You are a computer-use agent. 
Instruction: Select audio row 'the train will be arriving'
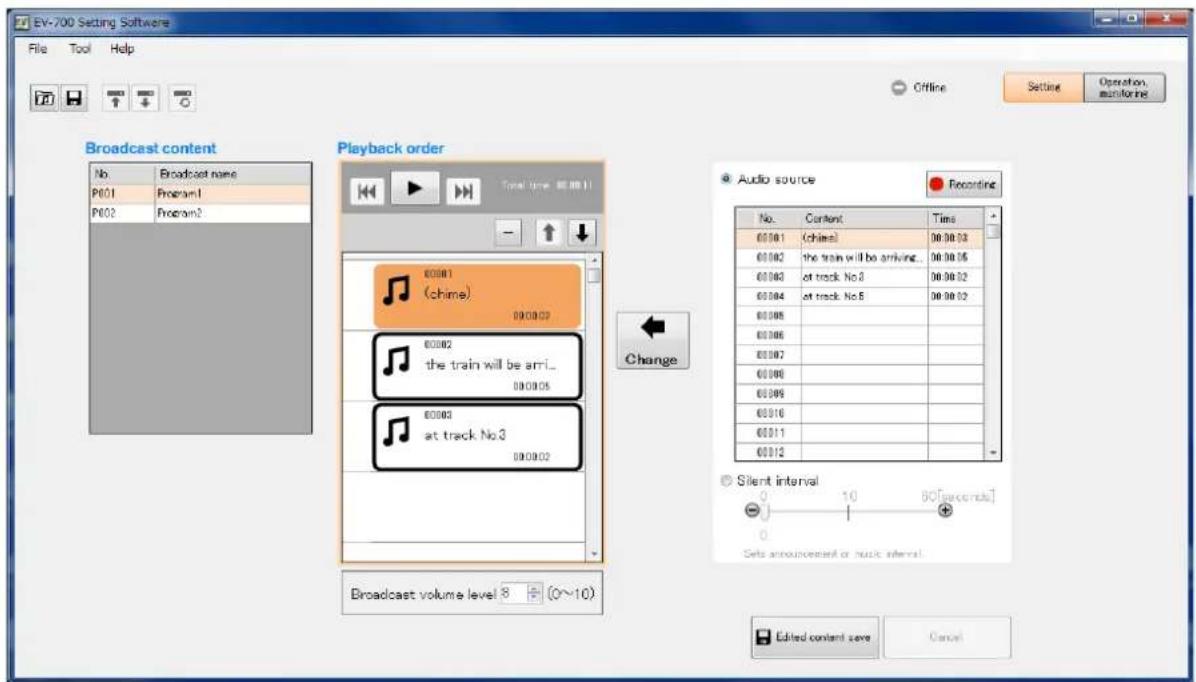pos(860,258)
